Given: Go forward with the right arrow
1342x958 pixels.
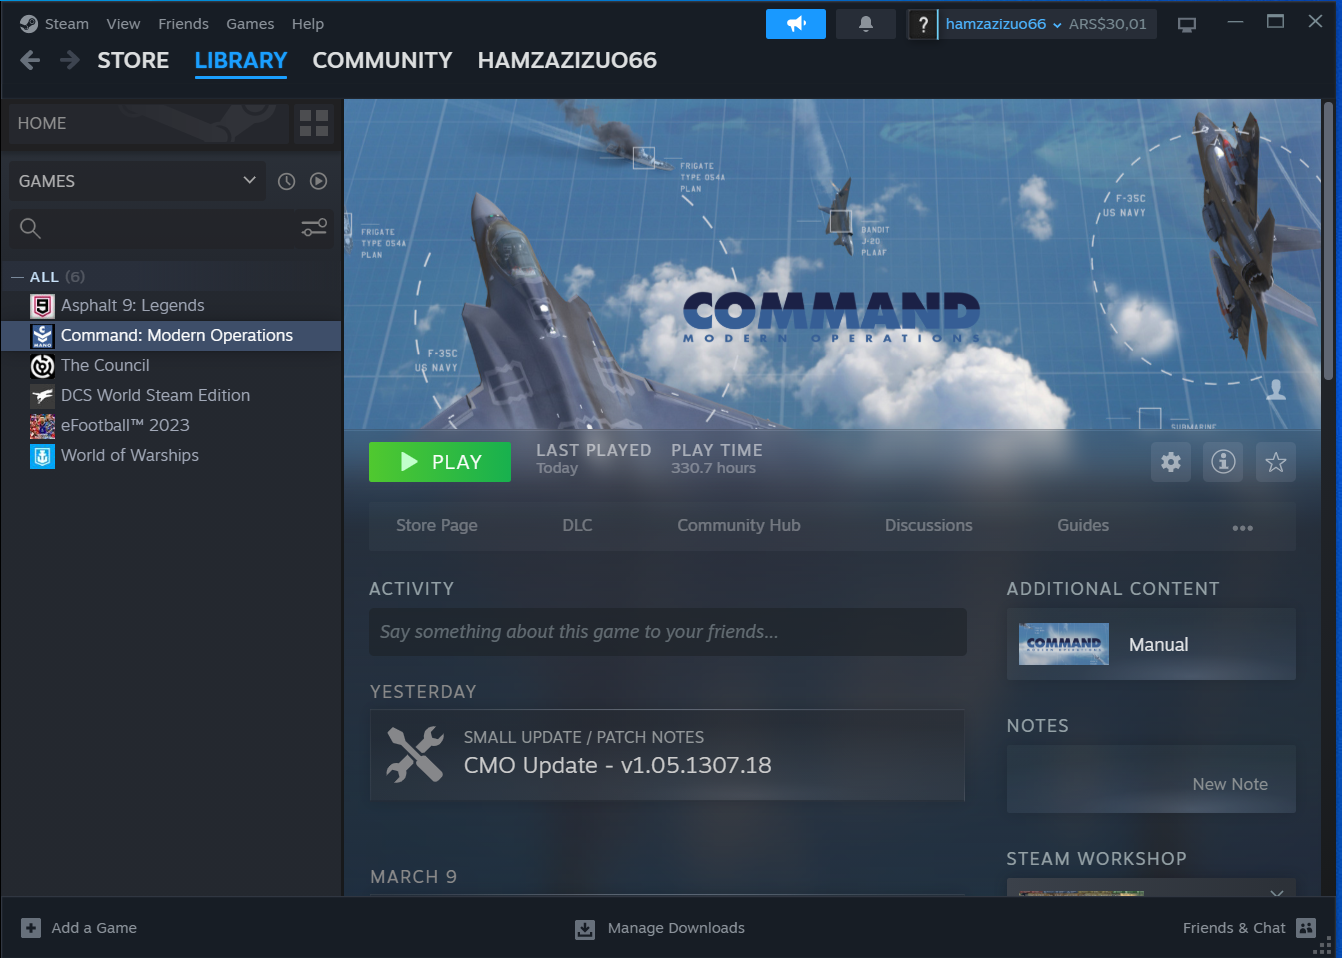Looking at the screenshot, I should (x=70, y=60).
